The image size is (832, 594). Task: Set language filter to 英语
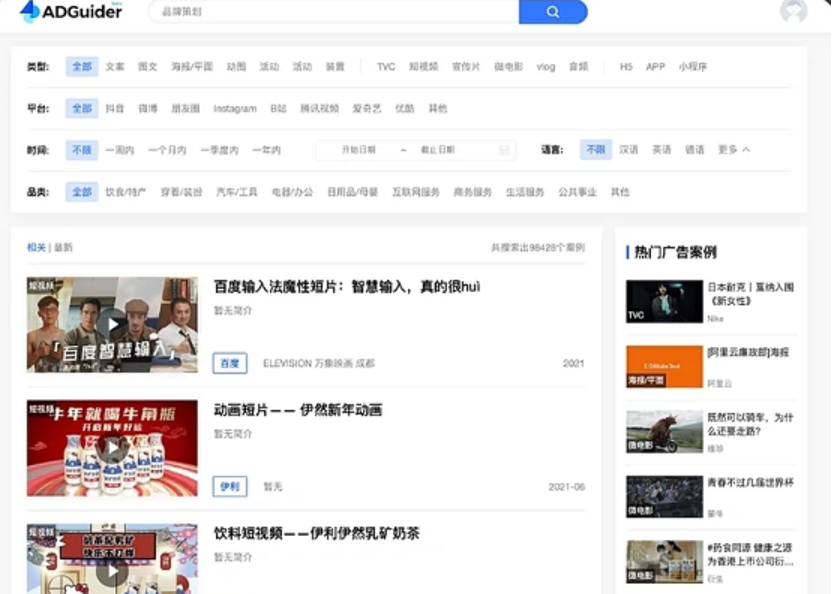661,150
